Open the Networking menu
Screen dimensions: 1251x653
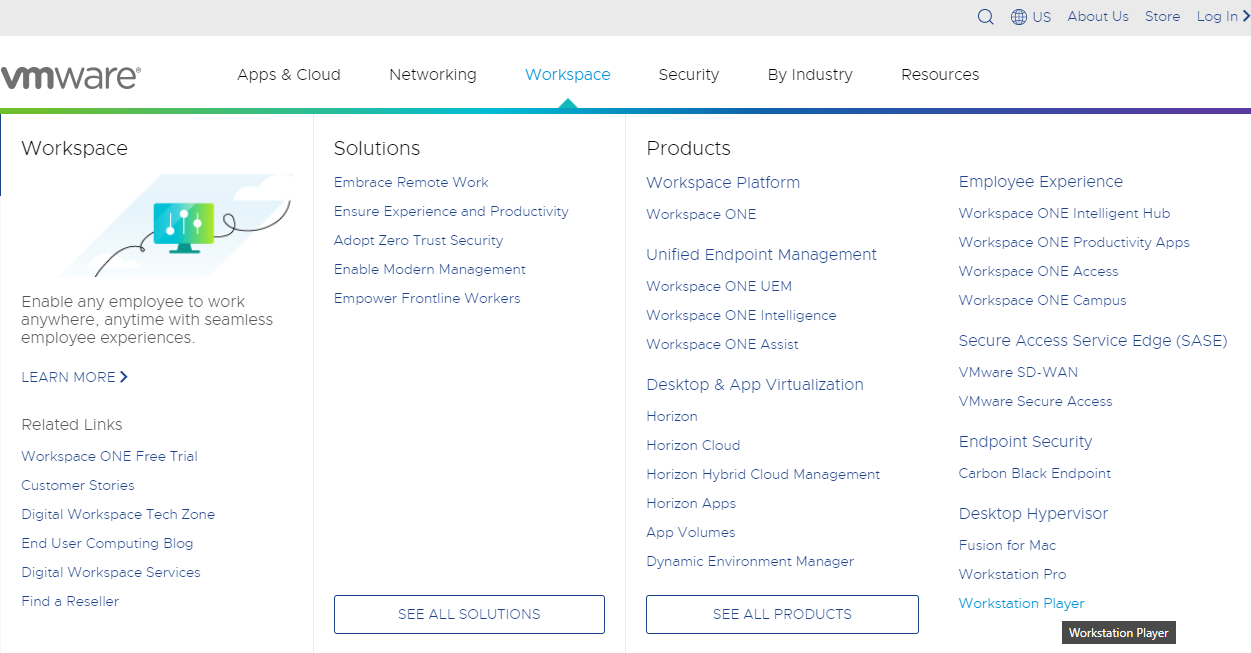pos(433,75)
